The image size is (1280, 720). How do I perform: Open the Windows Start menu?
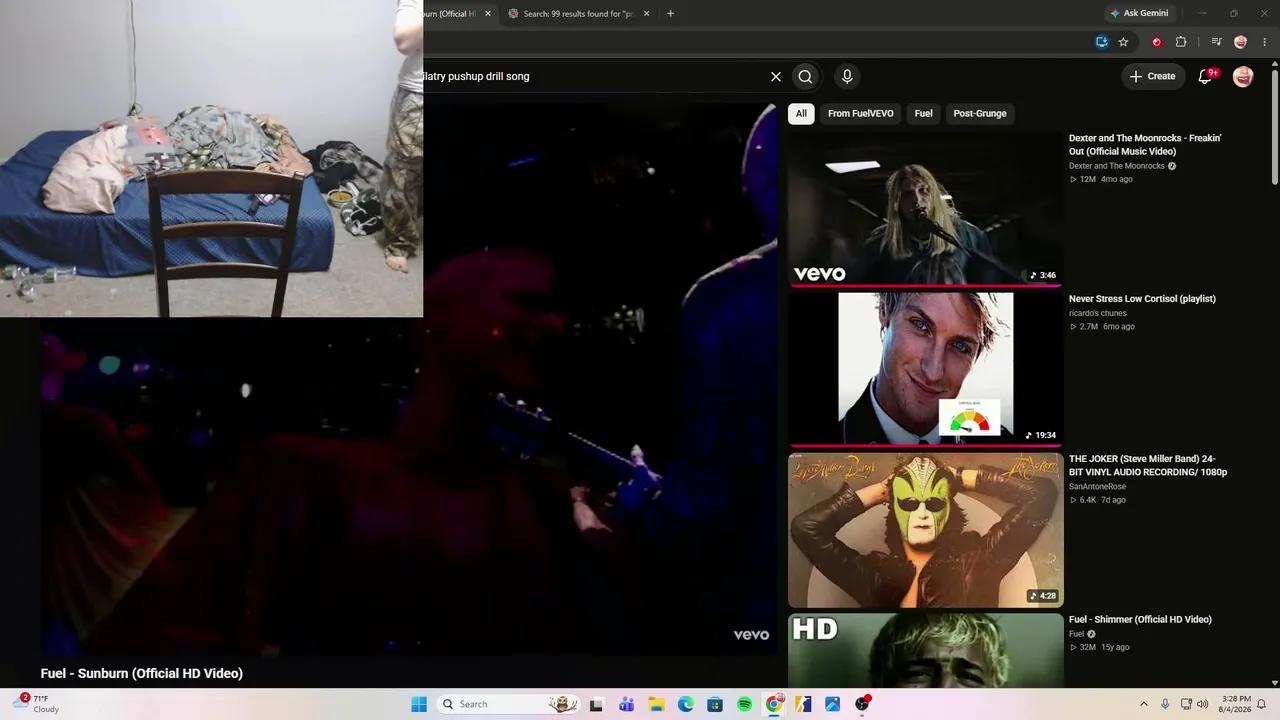click(419, 704)
